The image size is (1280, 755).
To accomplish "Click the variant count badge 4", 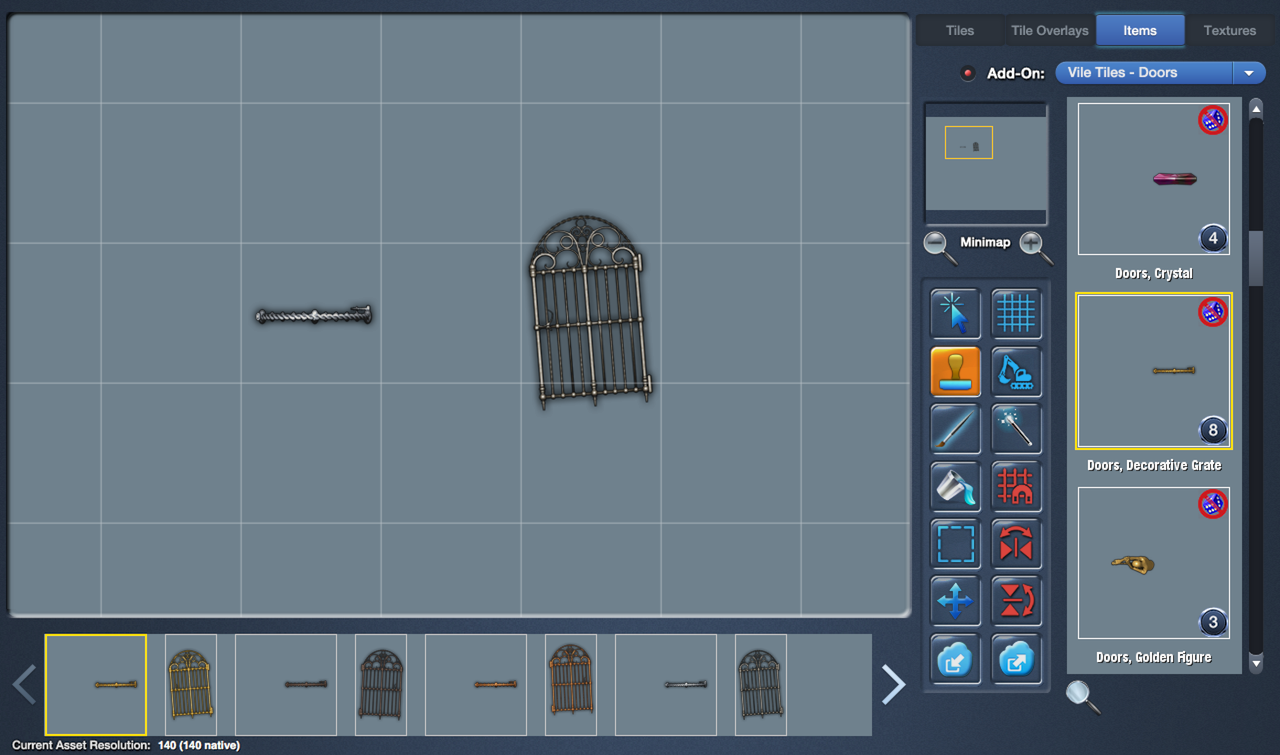I will pyautogui.click(x=1213, y=239).
